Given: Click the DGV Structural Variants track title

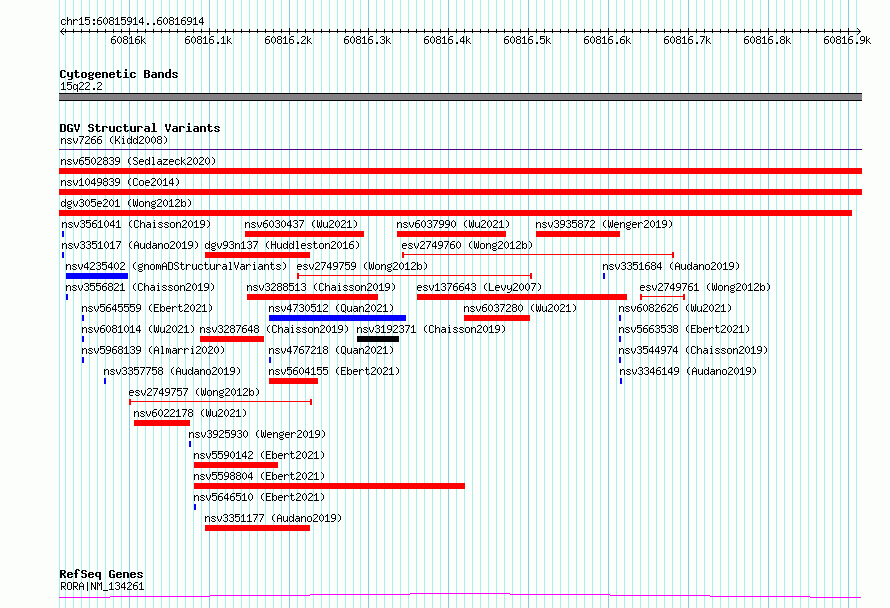Looking at the screenshot, I should point(140,128).
